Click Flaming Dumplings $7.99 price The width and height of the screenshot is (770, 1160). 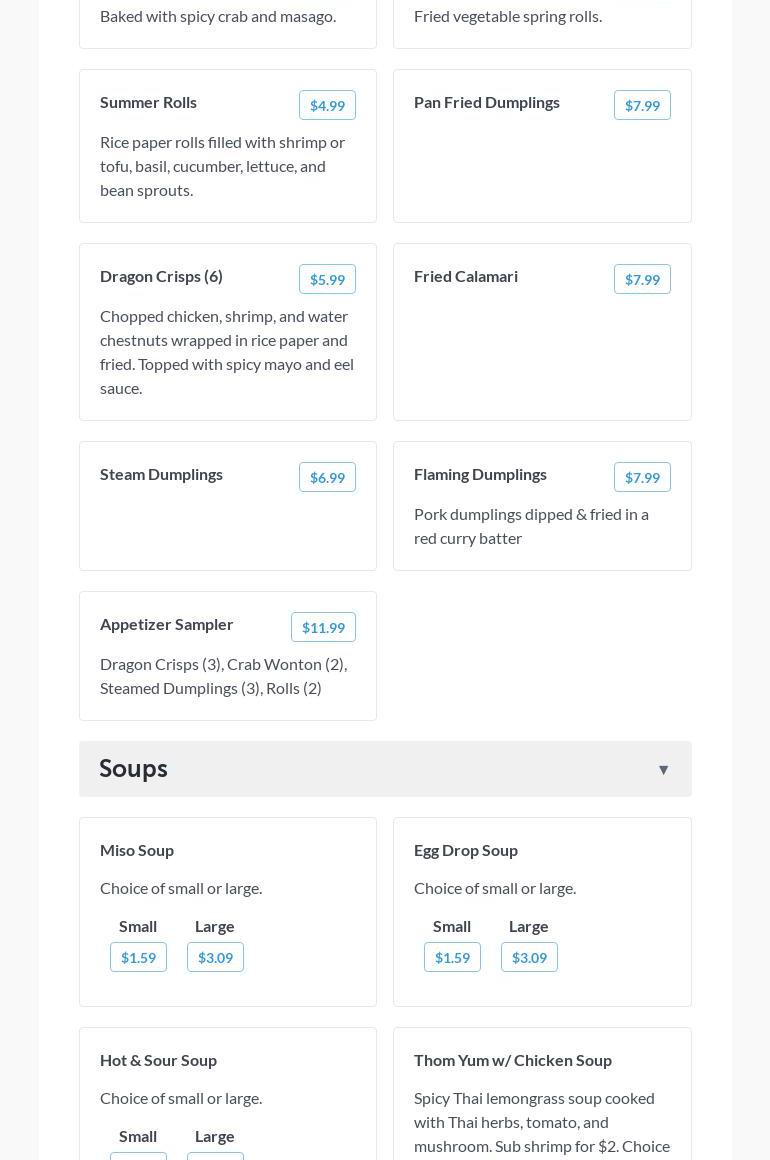pos(642,477)
